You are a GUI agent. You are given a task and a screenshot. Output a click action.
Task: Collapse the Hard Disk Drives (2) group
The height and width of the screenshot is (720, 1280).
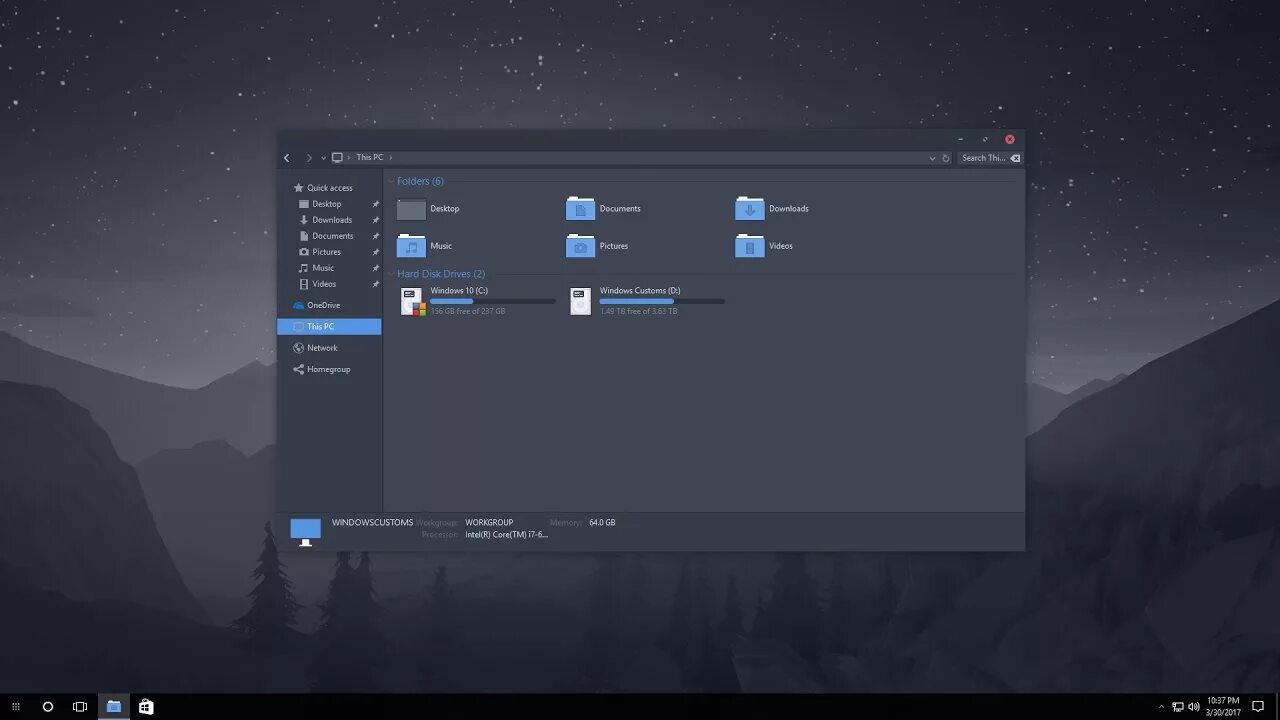[391, 274]
